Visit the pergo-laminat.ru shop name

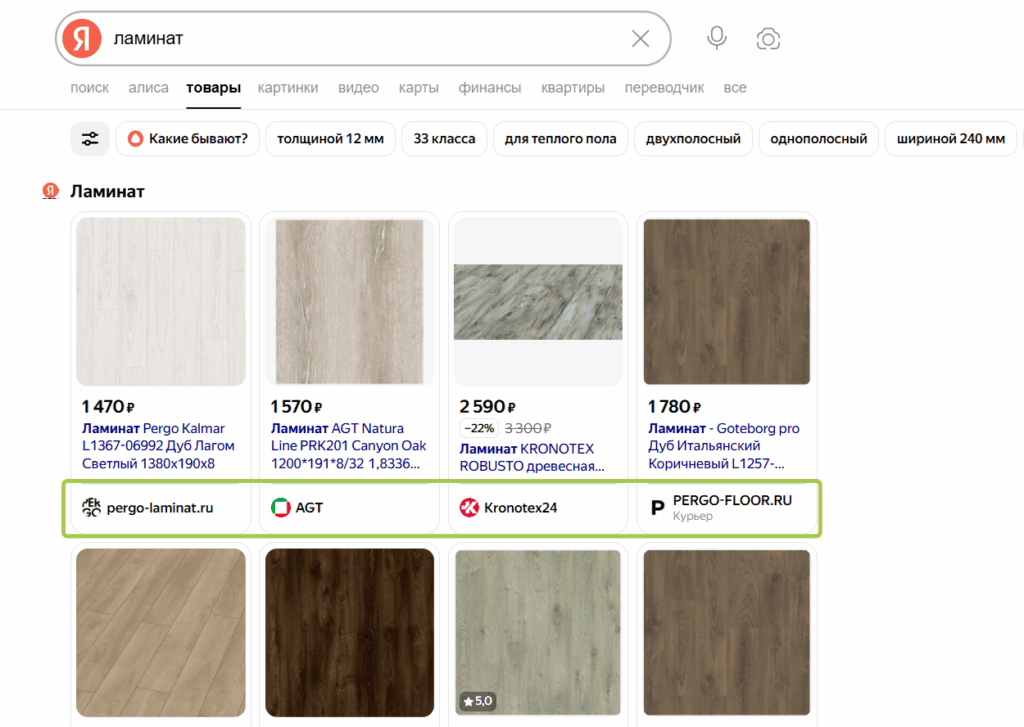pyautogui.click(x=160, y=508)
